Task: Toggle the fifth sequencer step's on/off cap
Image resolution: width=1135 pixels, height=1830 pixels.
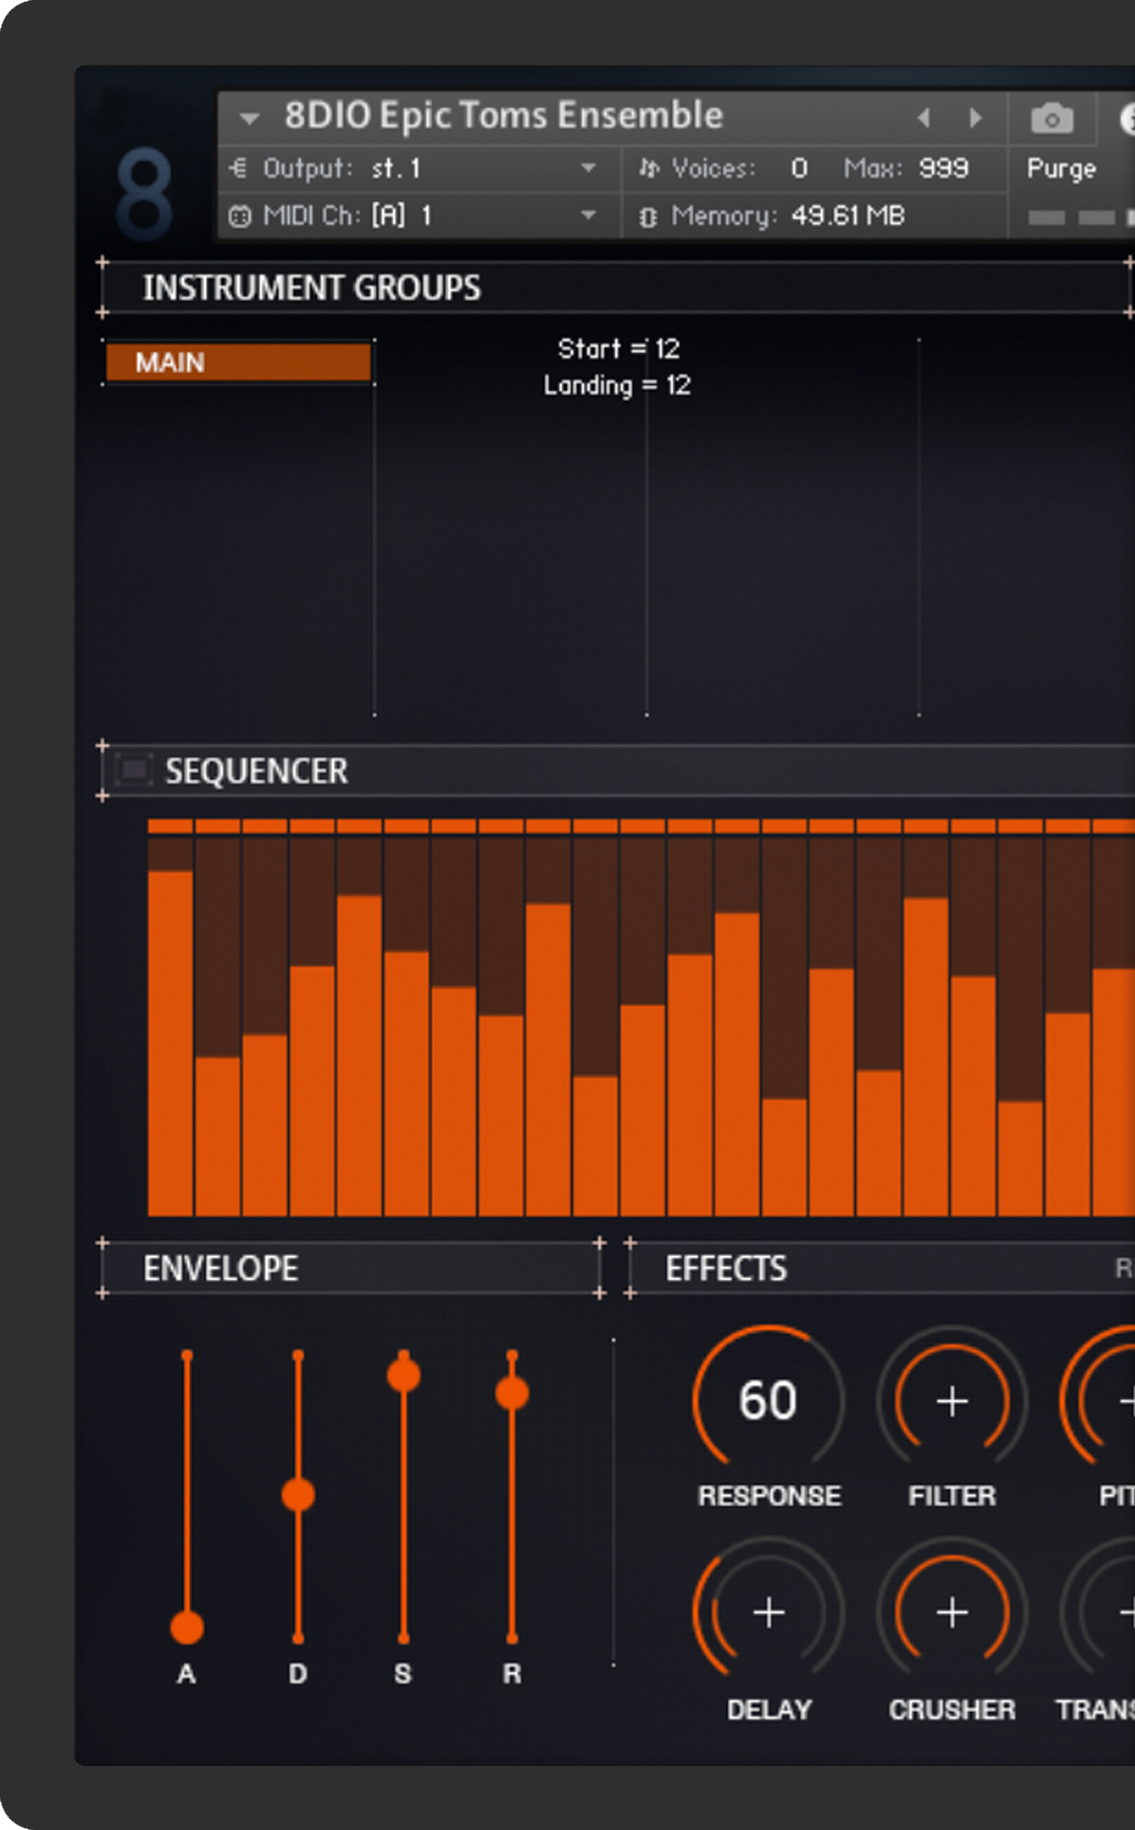Action: pos(359,826)
